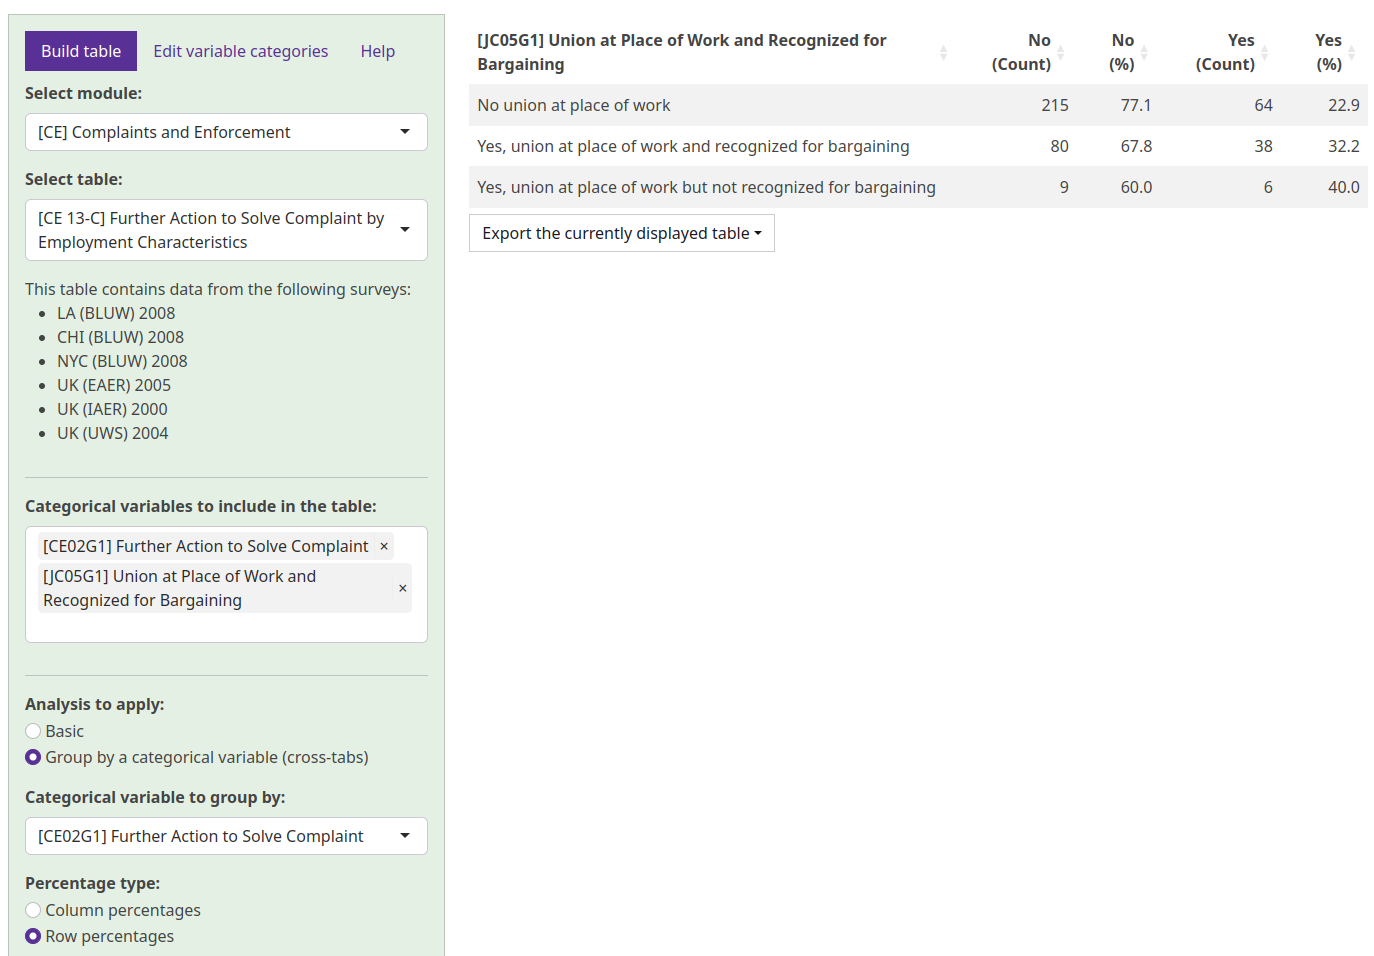Remove the JC05G1 Union at Place tag

(x=403, y=588)
